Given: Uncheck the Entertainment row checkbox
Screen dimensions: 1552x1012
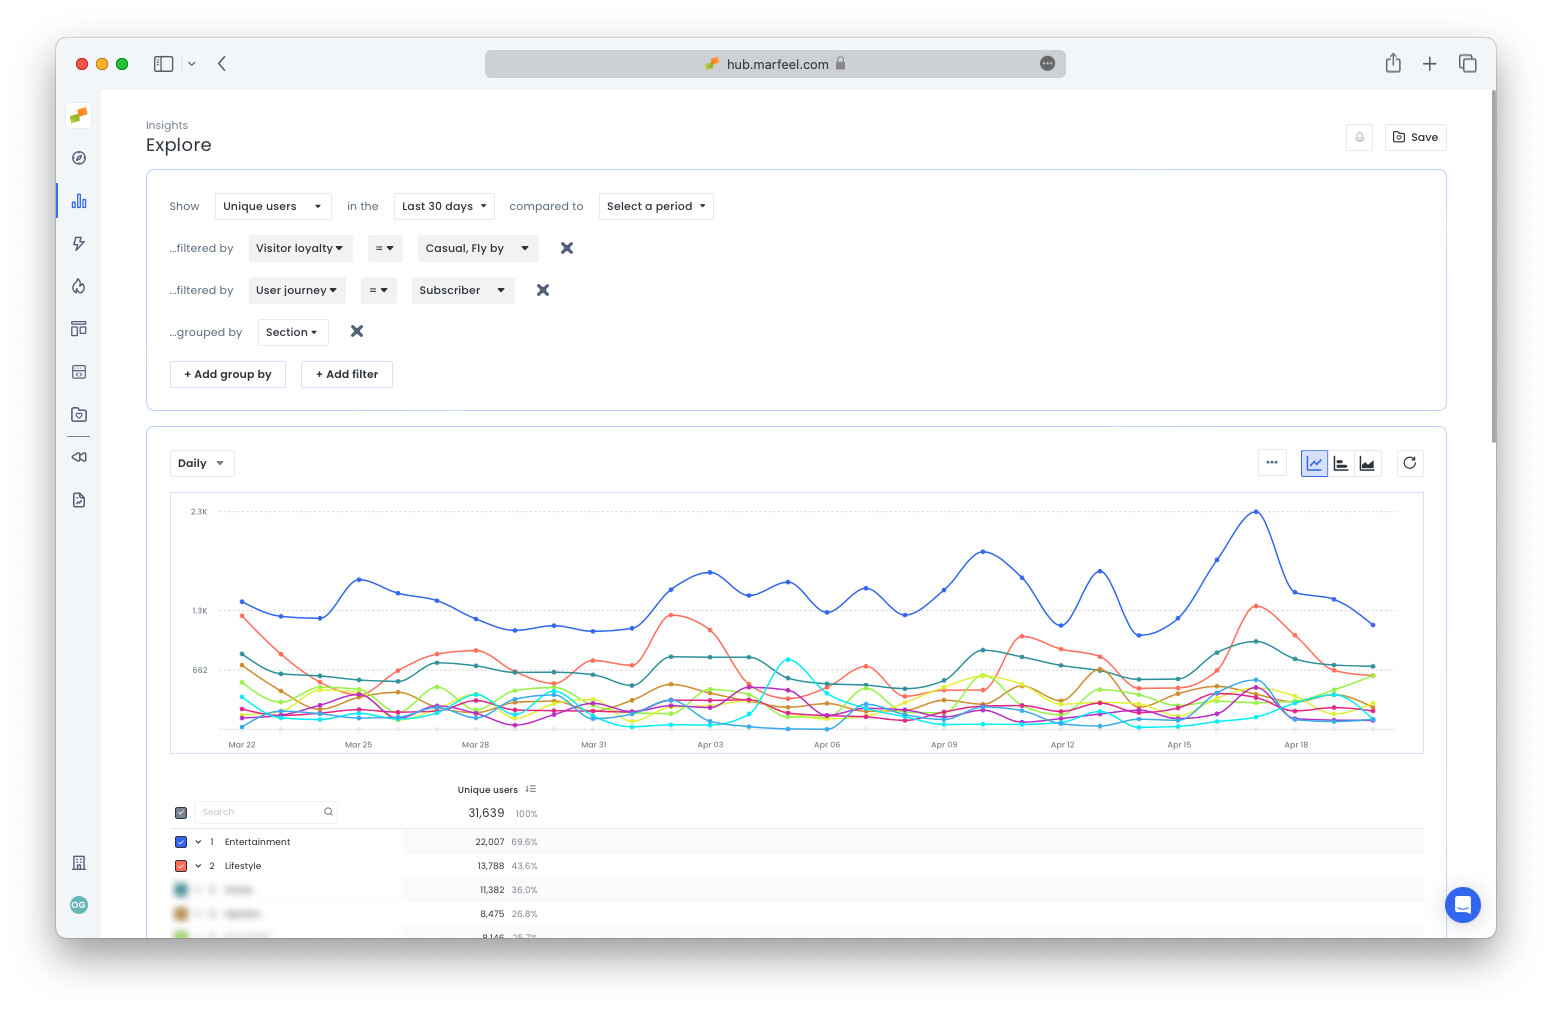Looking at the screenshot, I should [x=181, y=841].
